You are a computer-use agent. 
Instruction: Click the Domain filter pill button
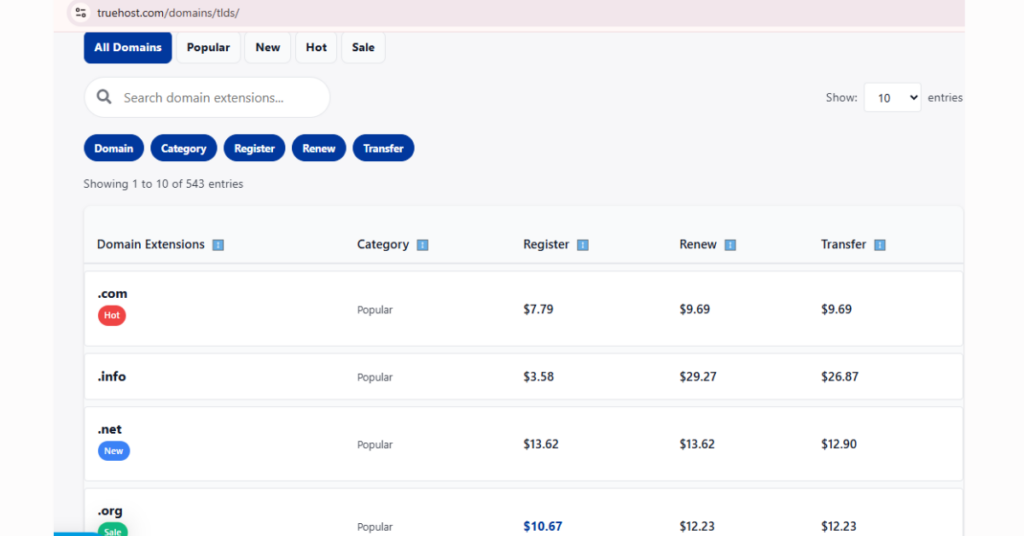coord(114,148)
